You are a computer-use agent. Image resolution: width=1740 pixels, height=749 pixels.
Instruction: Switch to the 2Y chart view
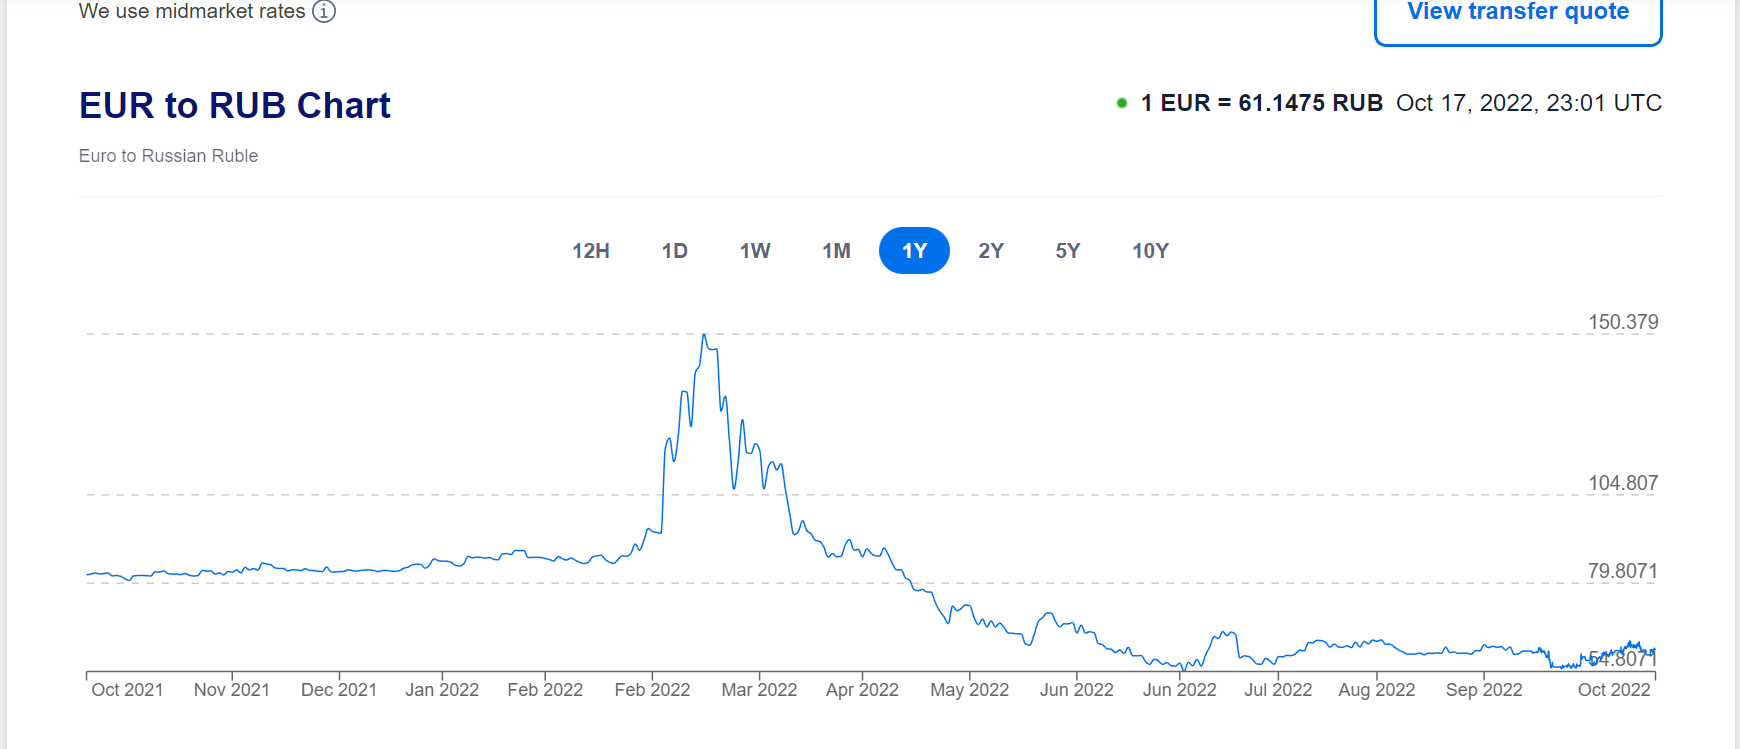[x=990, y=251]
